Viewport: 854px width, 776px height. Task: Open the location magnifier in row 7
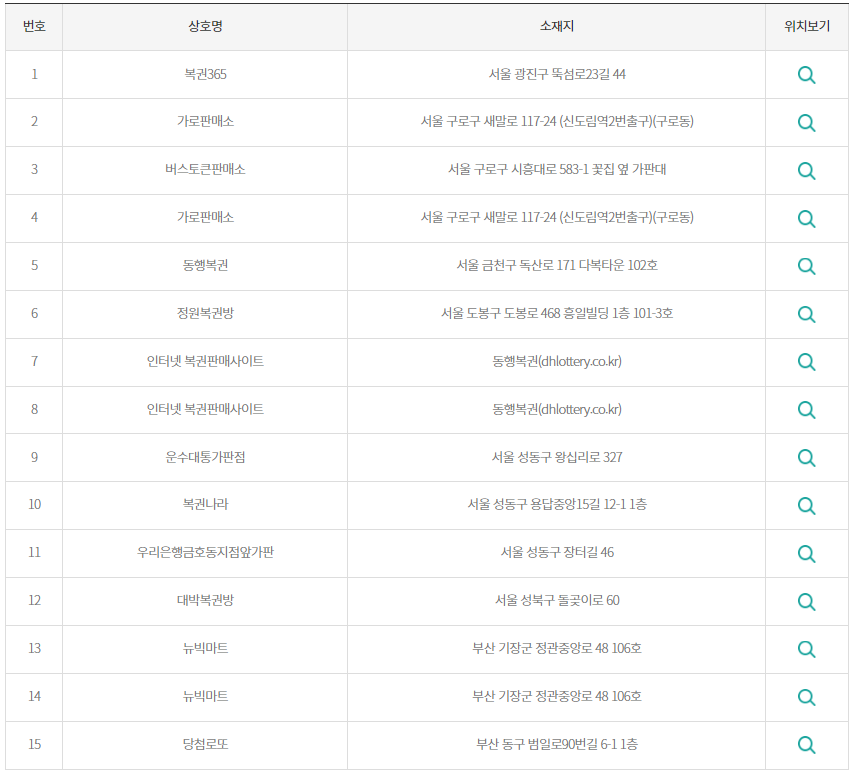coord(806,362)
